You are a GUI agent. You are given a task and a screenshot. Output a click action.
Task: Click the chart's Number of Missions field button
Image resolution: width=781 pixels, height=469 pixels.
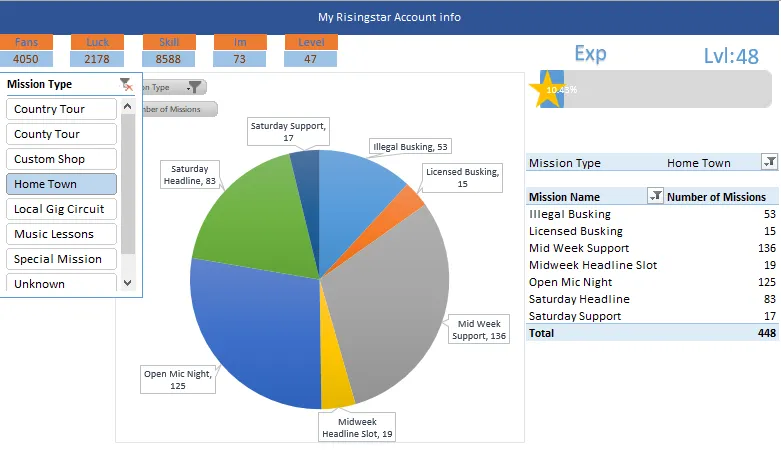[179, 109]
